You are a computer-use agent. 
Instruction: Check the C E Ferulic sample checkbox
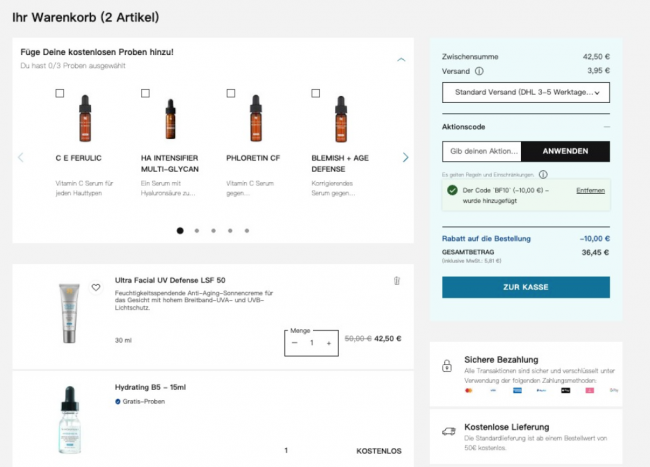[60, 93]
